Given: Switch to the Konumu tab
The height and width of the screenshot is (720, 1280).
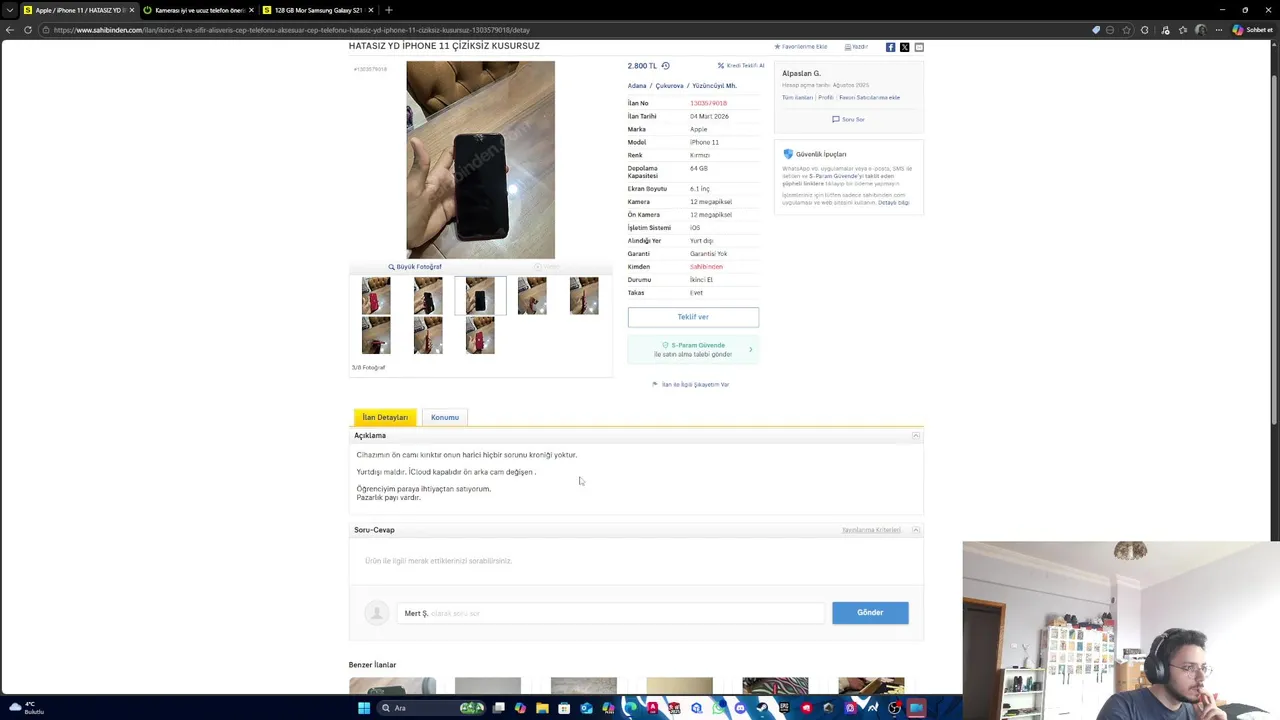Looking at the screenshot, I should coord(445,417).
